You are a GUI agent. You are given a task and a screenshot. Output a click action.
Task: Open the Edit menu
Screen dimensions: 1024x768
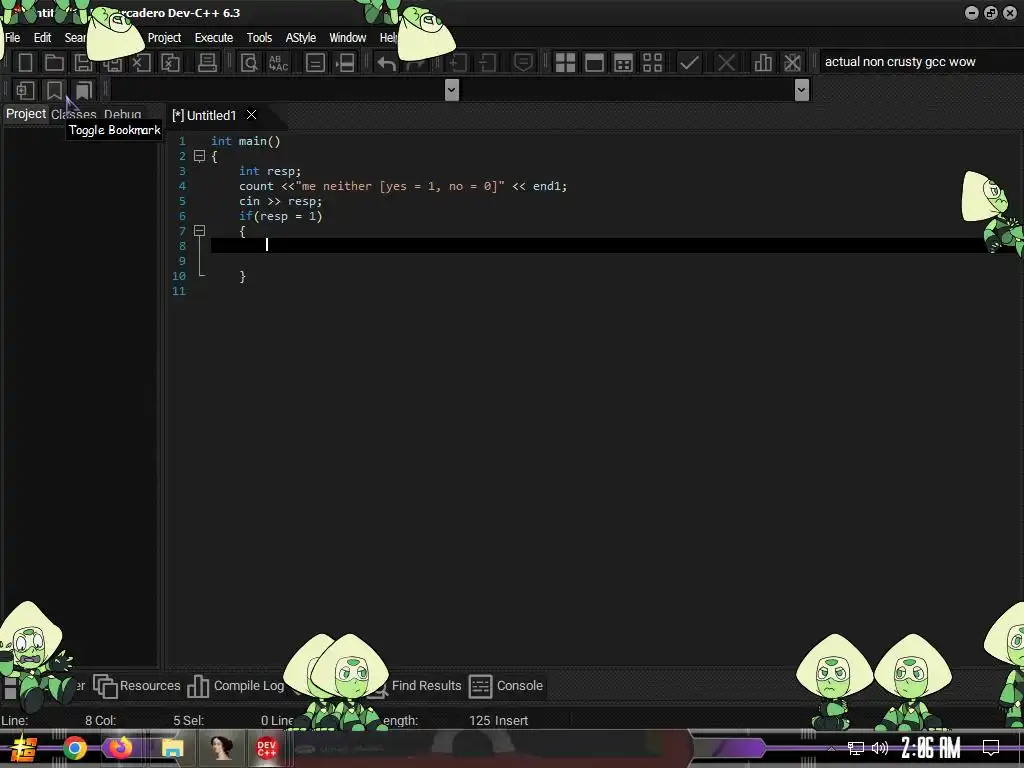(42, 38)
